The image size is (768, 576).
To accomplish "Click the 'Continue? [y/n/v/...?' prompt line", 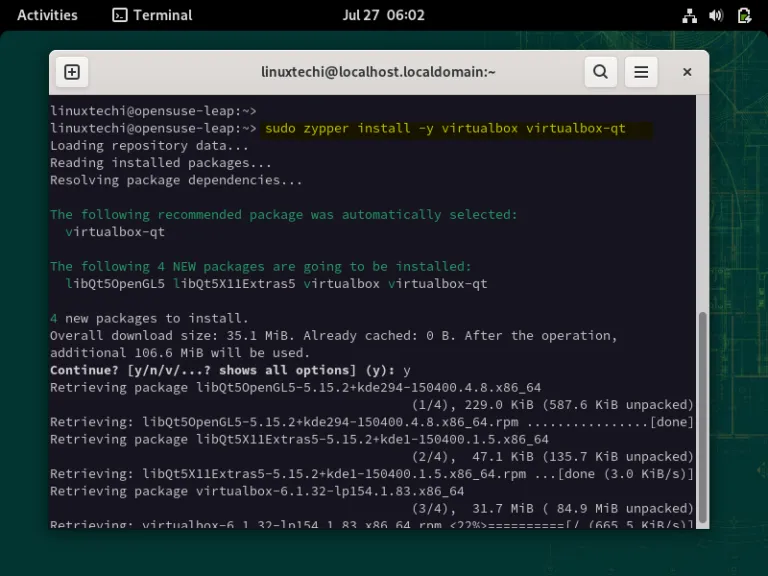I will point(230,370).
